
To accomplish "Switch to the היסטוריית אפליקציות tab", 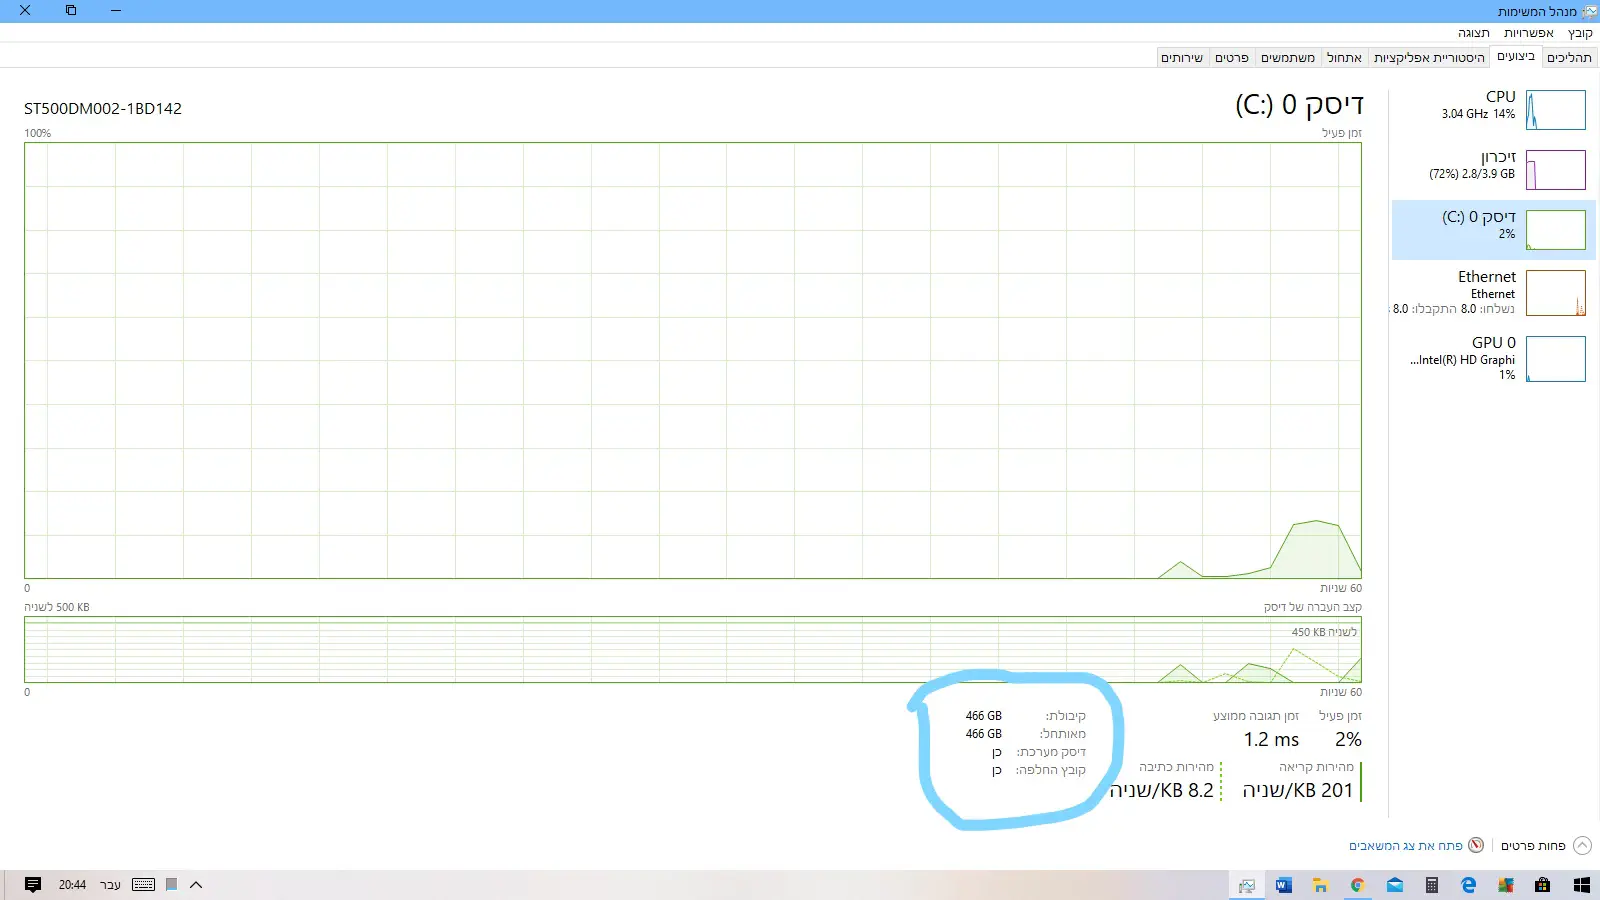I will coord(1429,58).
